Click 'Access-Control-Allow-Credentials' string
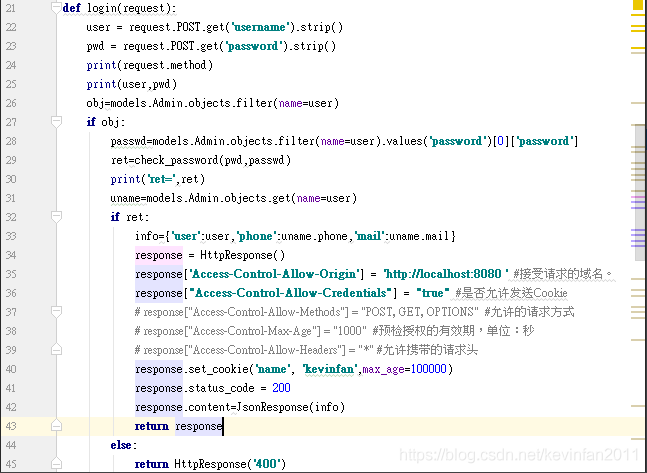Screen dimensions: 647x473 coord(290,293)
